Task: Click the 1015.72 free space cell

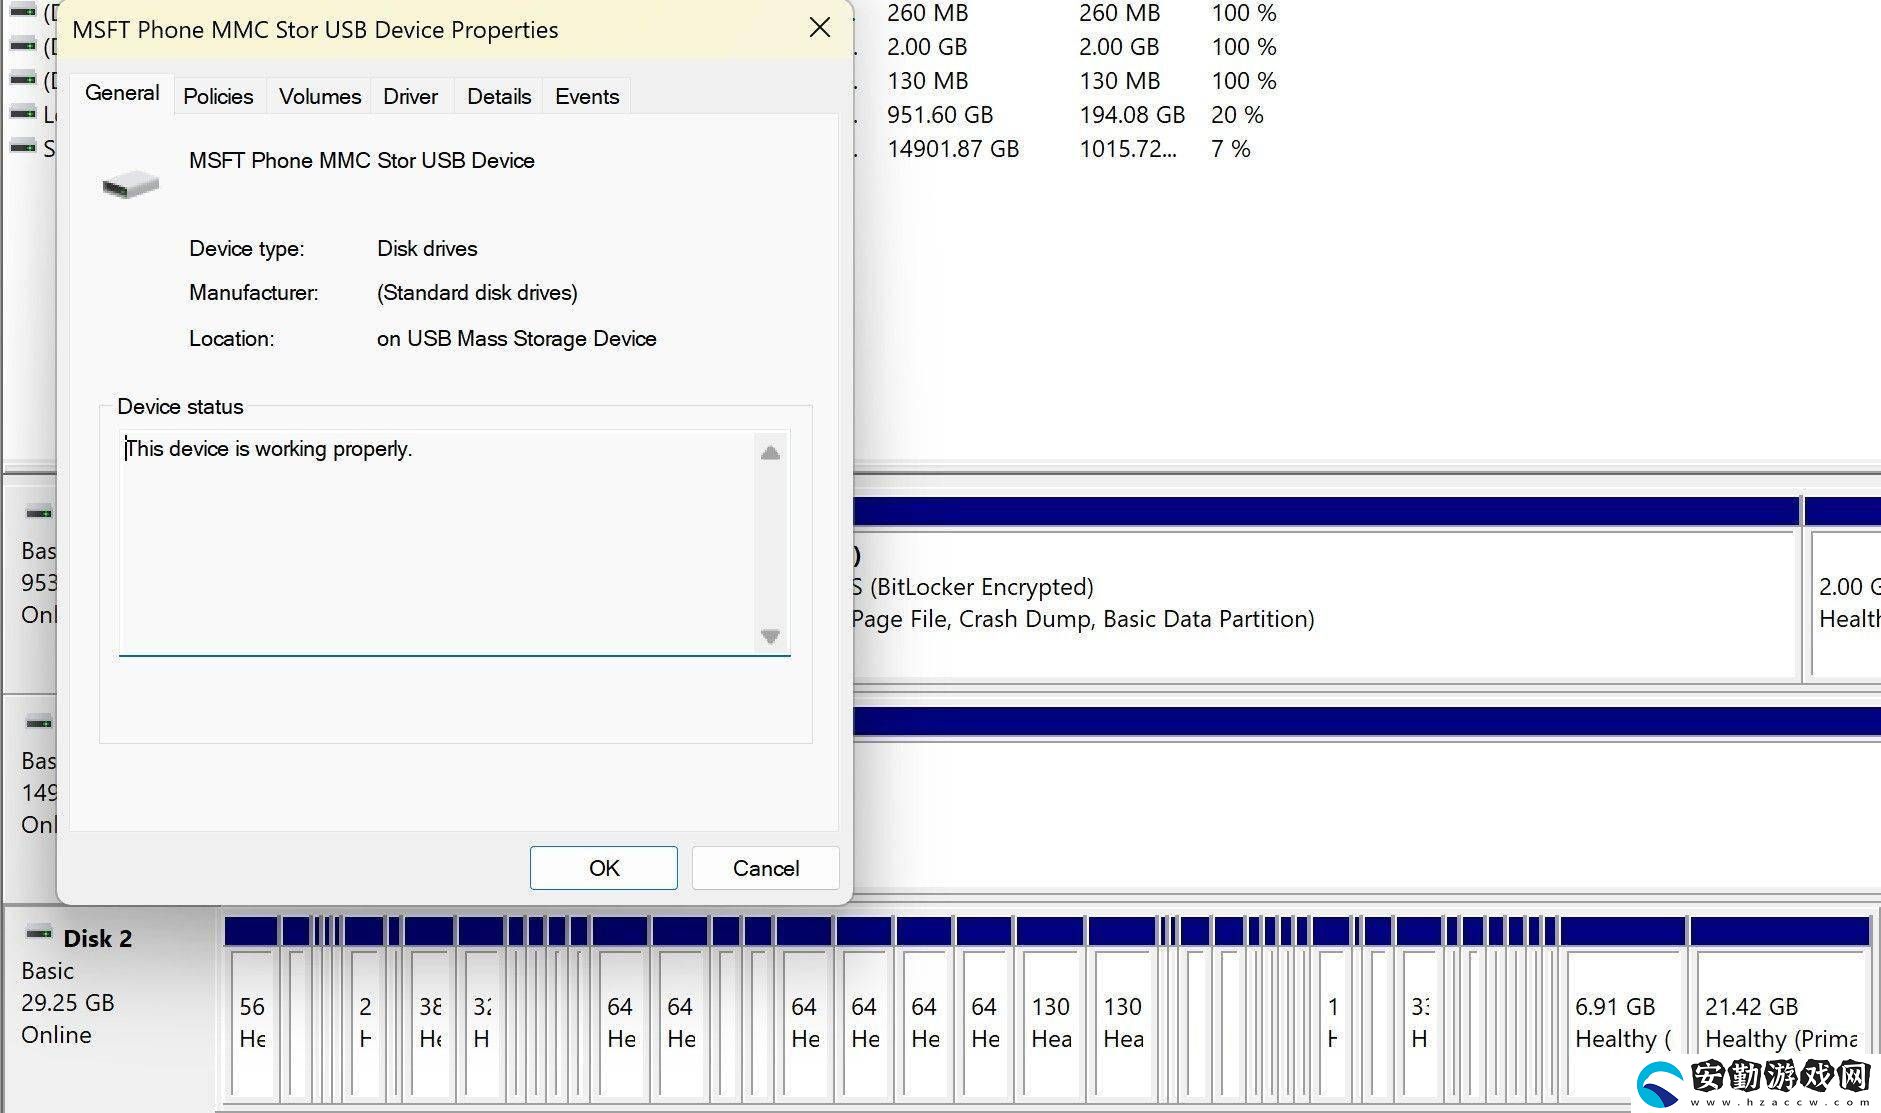Action: (1128, 149)
